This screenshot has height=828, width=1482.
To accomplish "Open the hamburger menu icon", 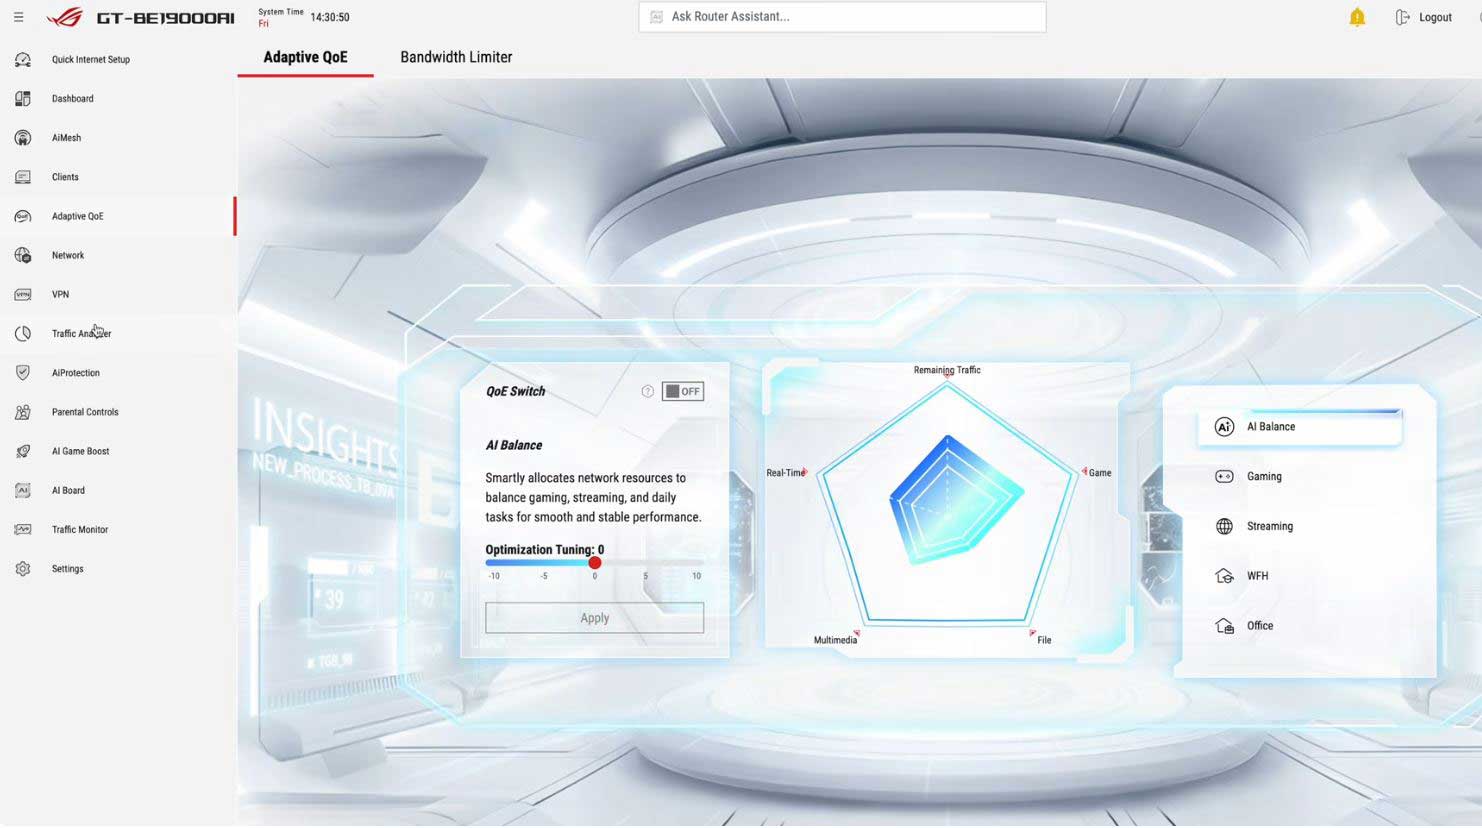I will (x=18, y=17).
